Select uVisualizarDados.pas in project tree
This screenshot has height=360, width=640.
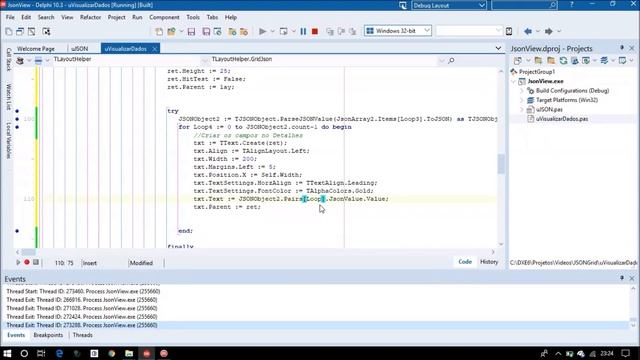coord(562,119)
